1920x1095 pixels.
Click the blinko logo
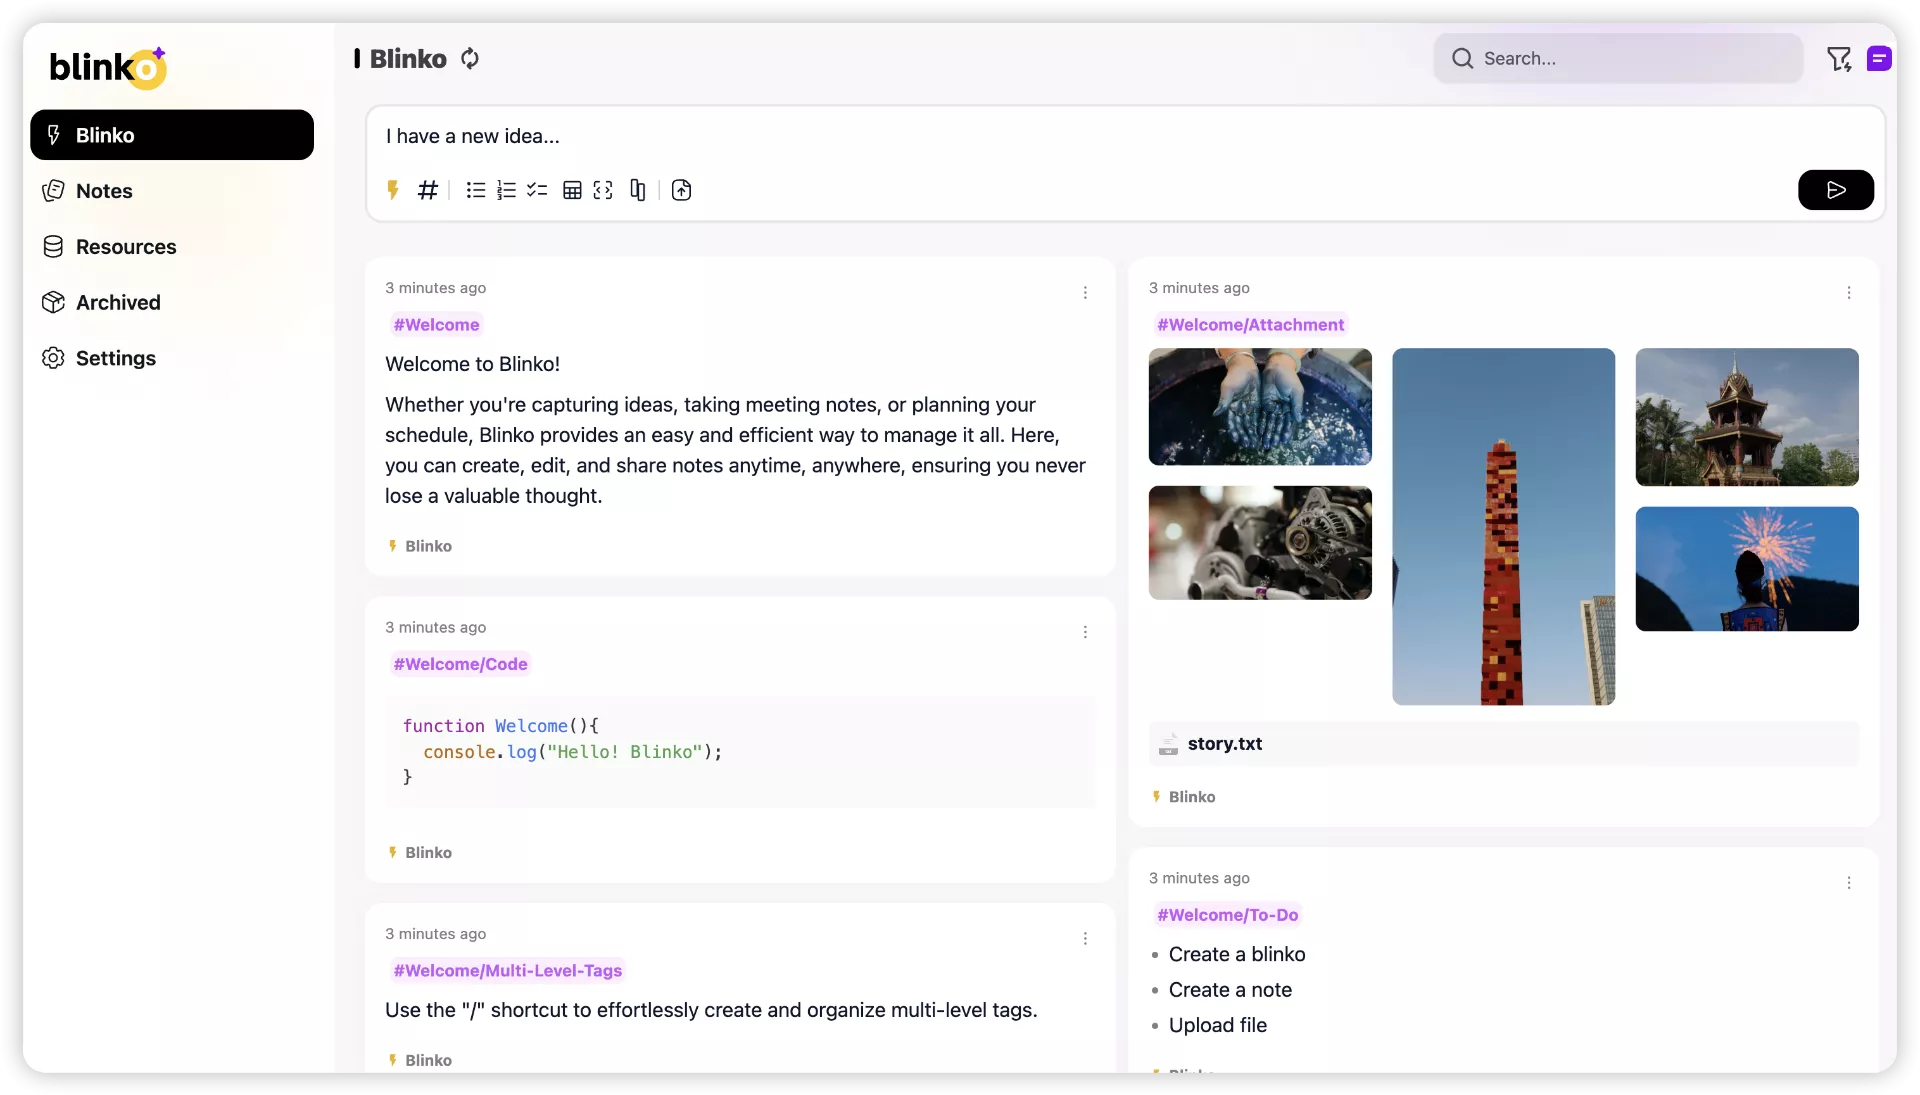point(108,67)
